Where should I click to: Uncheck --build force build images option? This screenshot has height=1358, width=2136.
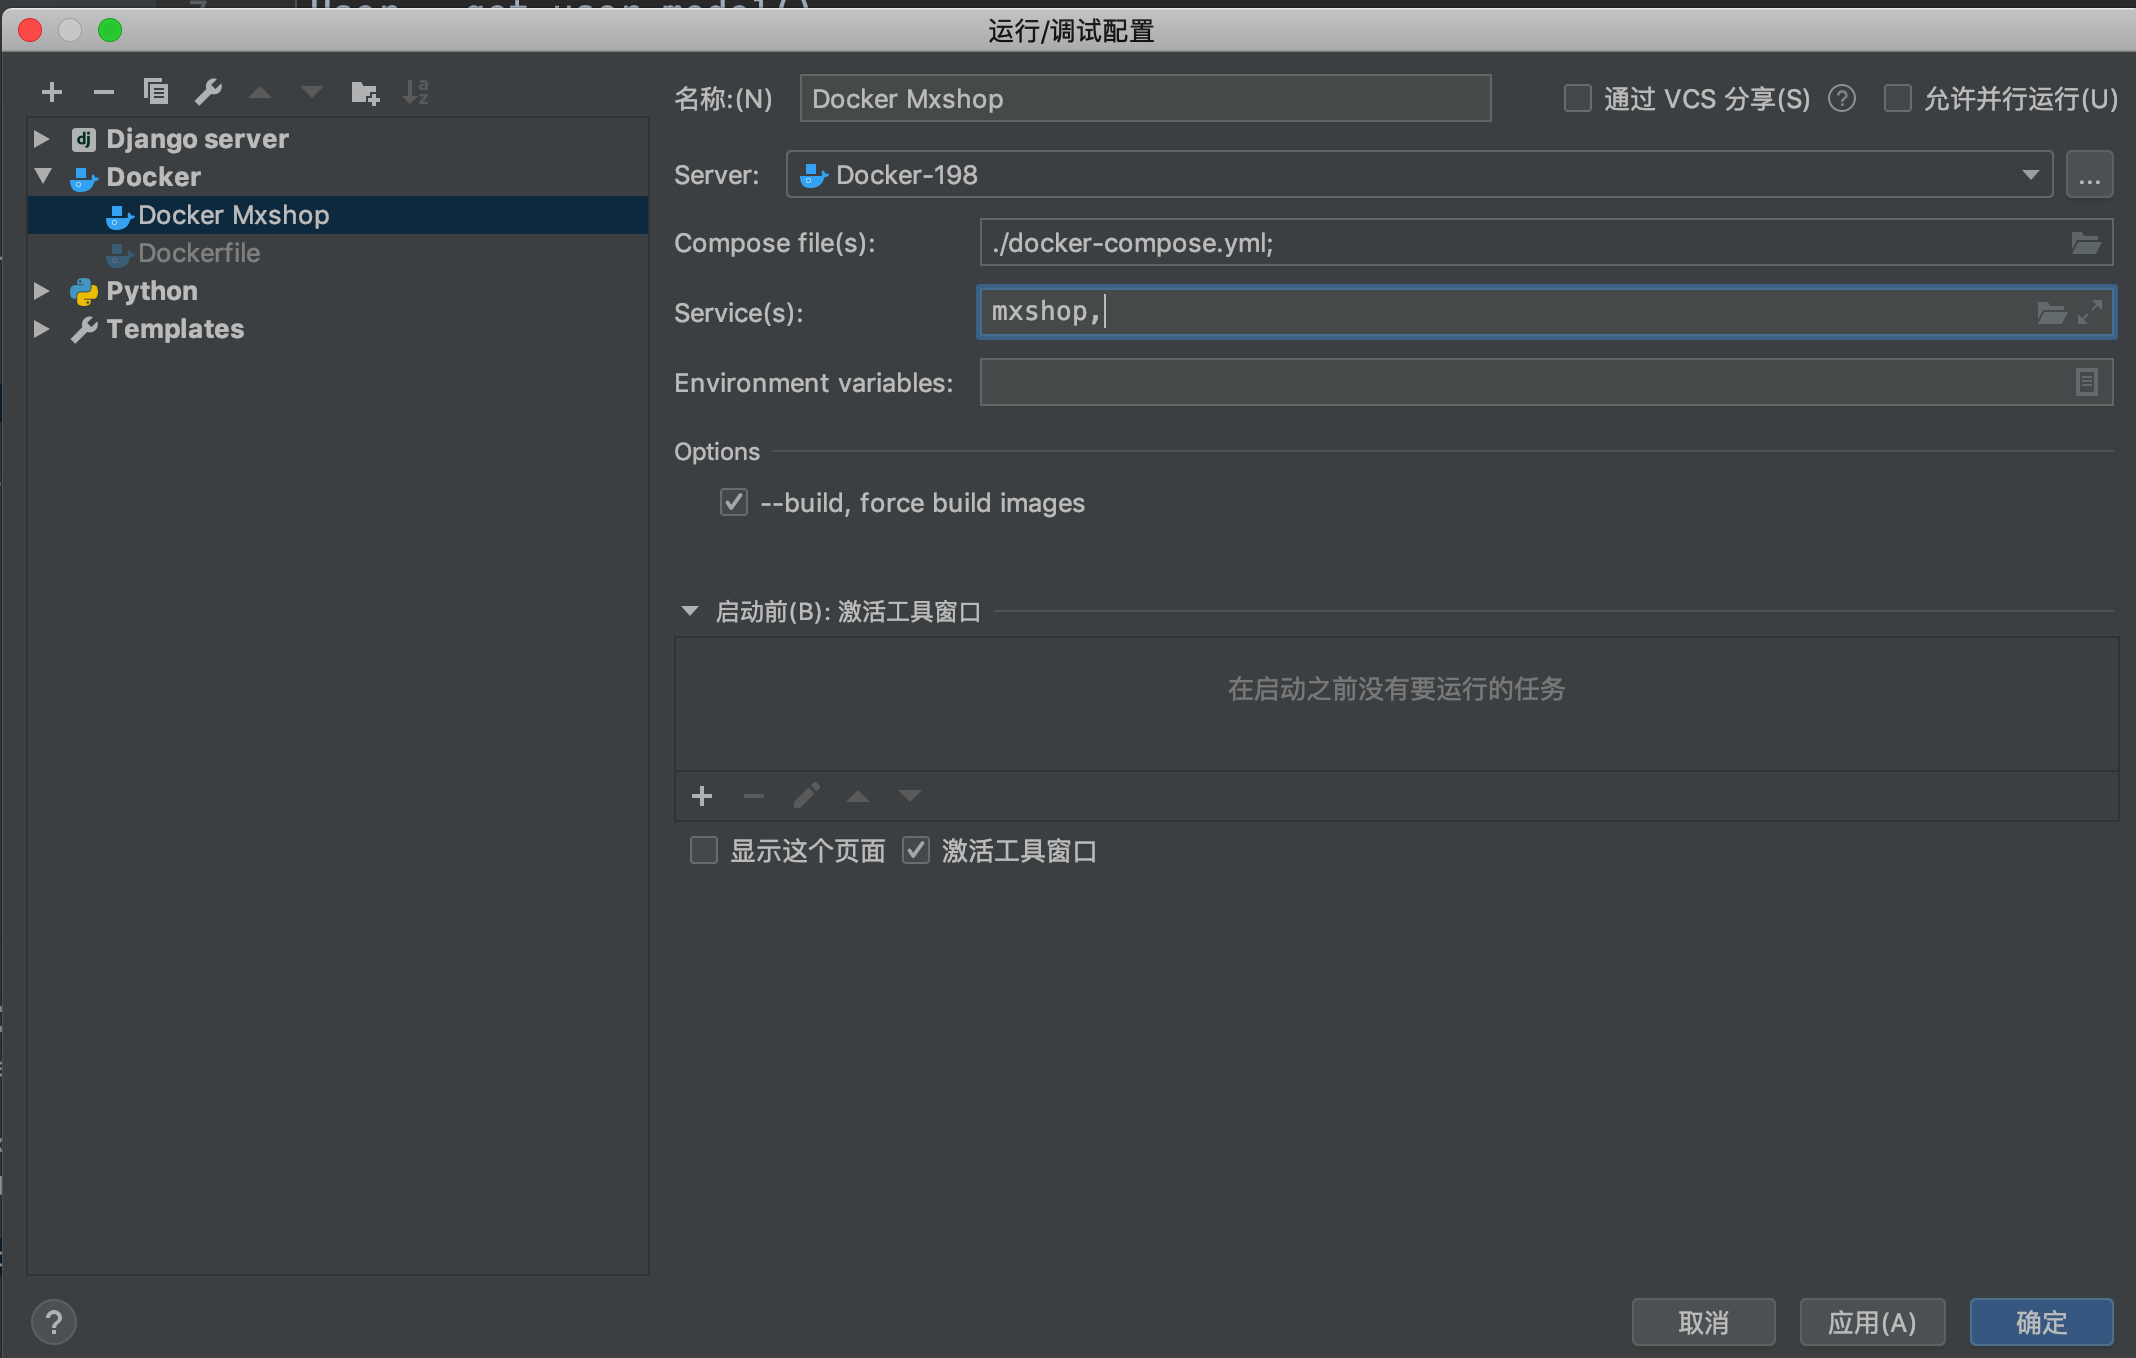pos(734,502)
